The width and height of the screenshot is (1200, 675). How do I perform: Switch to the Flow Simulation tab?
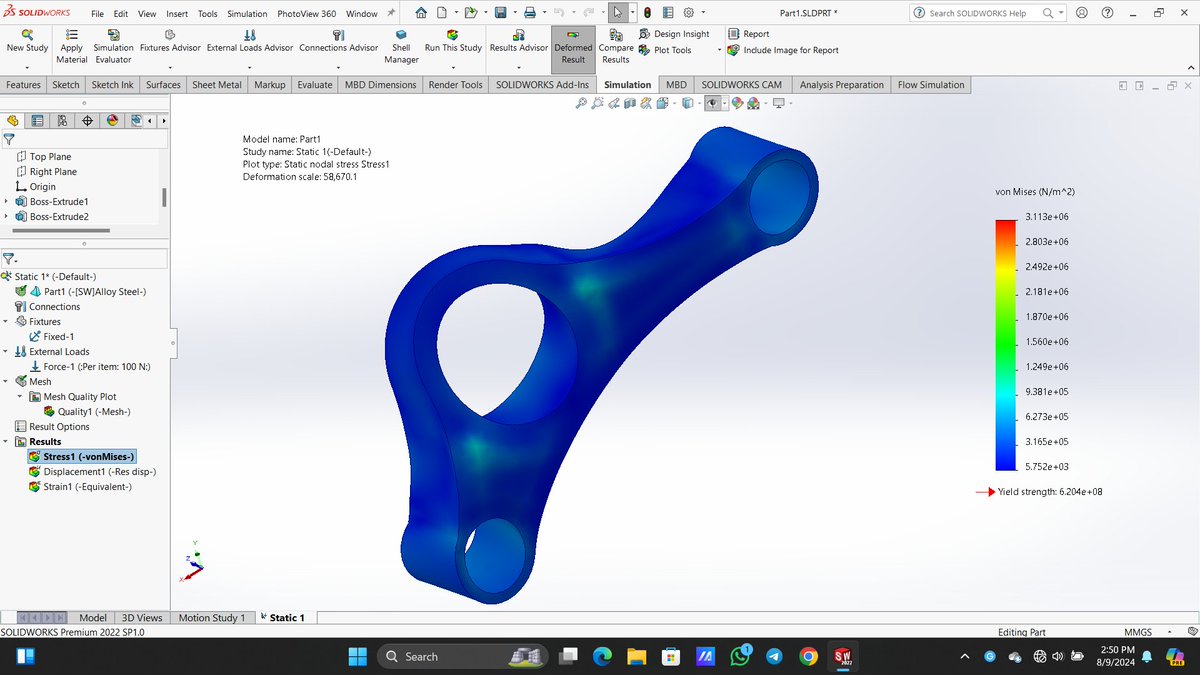tap(931, 85)
